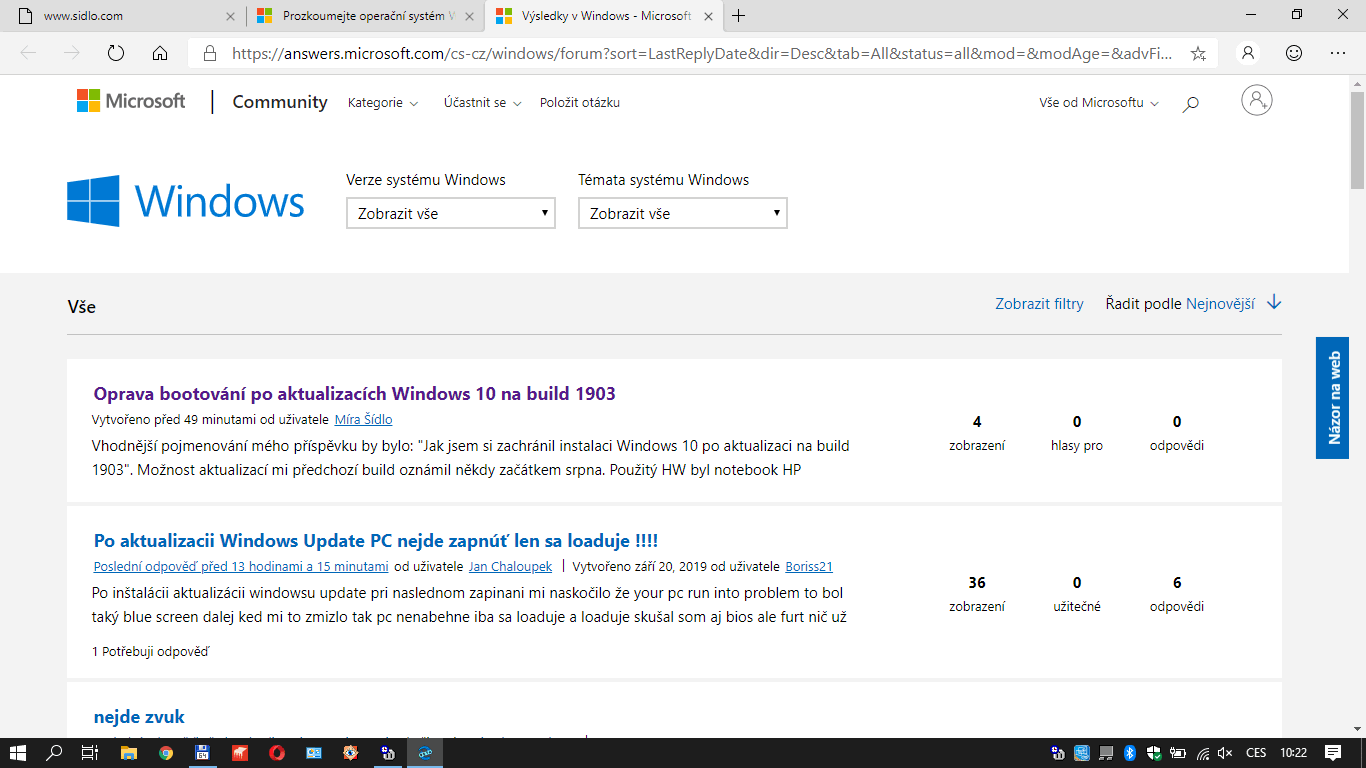Image resolution: width=1366 pixels, height=768 pixels.
Task: Click the Microsoft logo
Action: tap(131, 101)
